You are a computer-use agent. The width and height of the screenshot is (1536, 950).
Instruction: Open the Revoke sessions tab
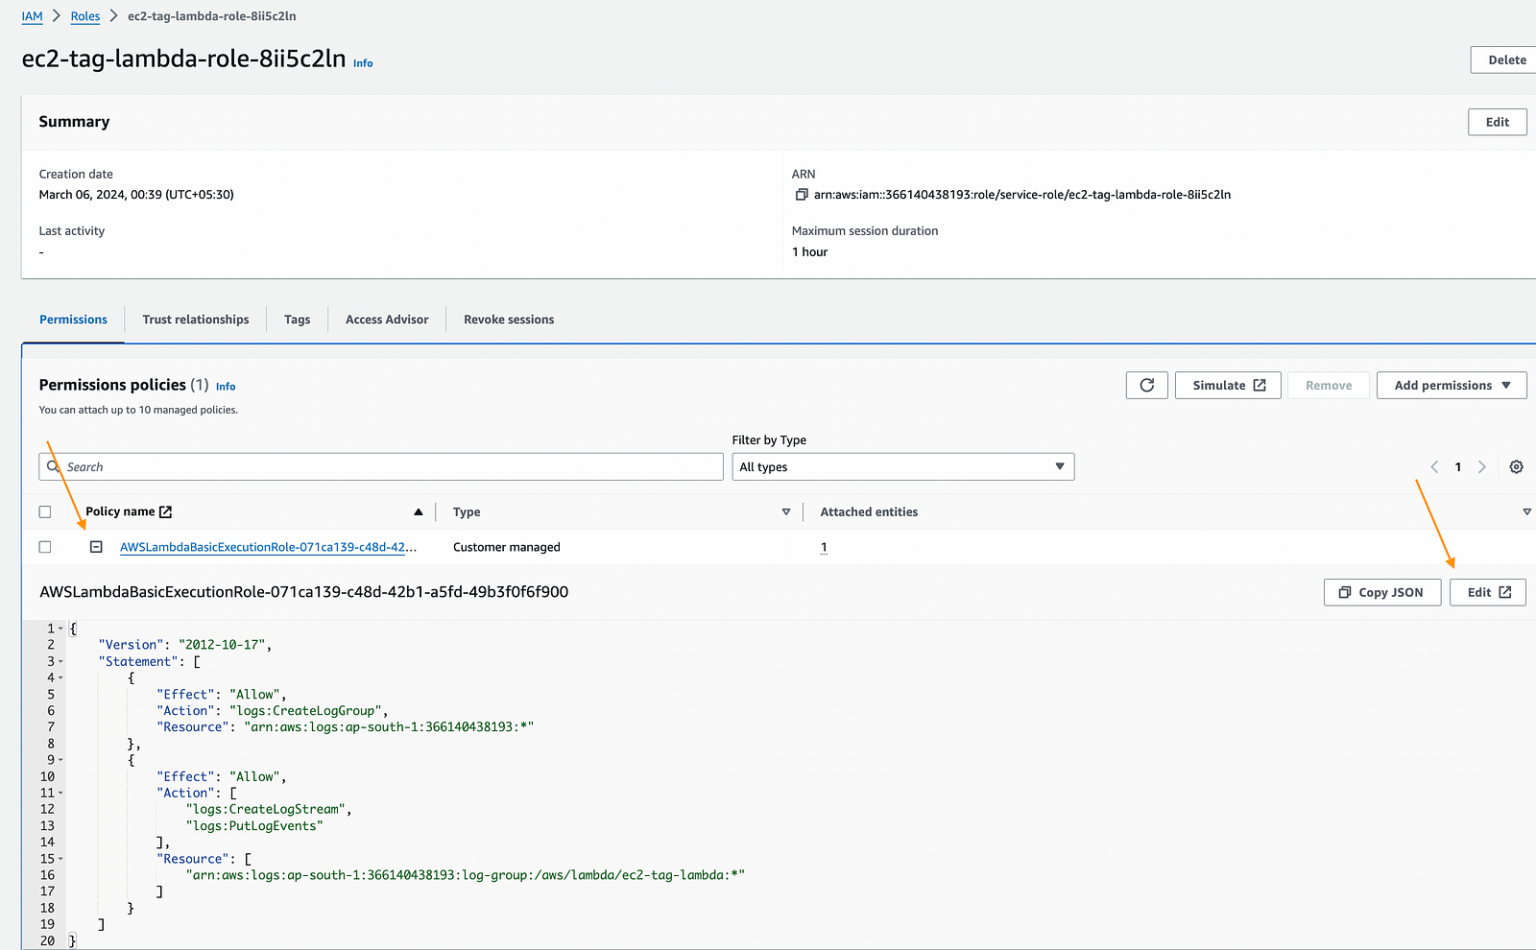pos(509,320)
